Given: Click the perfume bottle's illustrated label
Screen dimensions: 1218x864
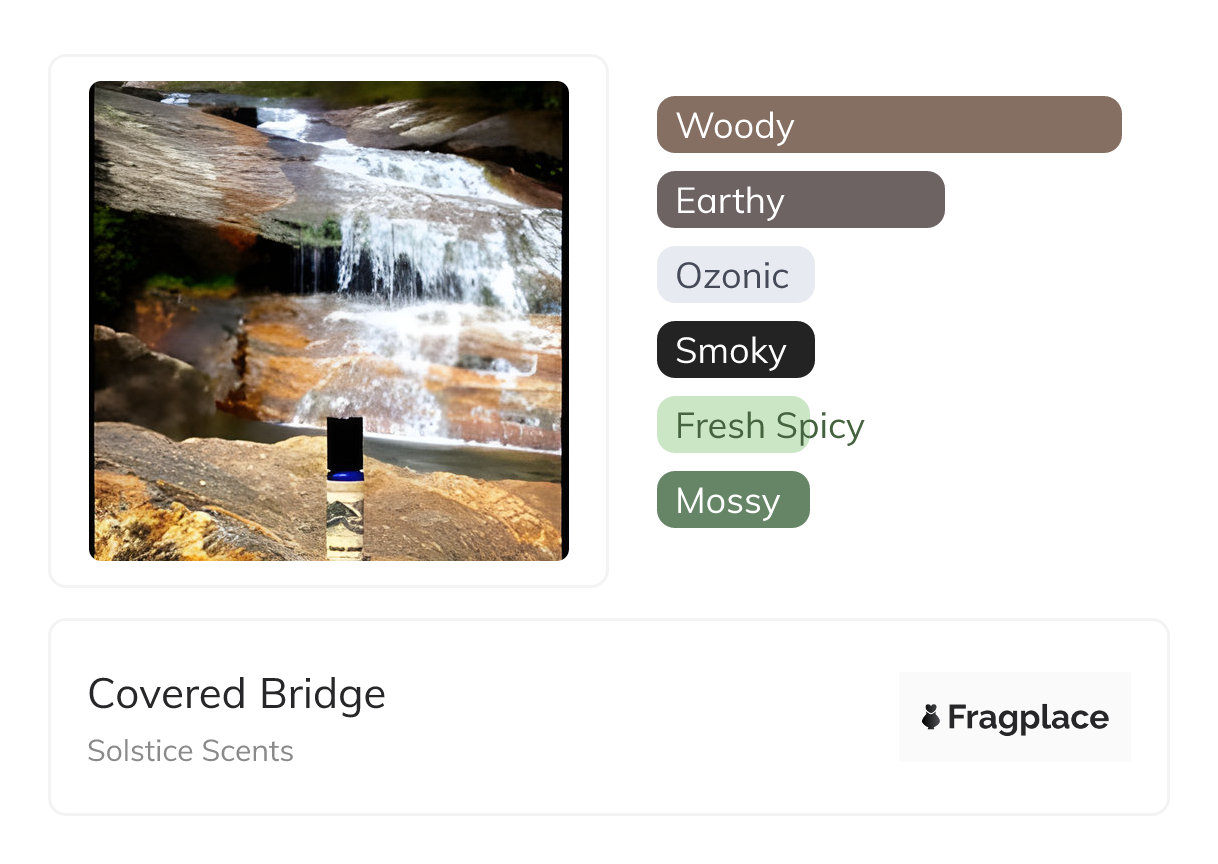Looking at the screenshot, I should click(344, 520).
